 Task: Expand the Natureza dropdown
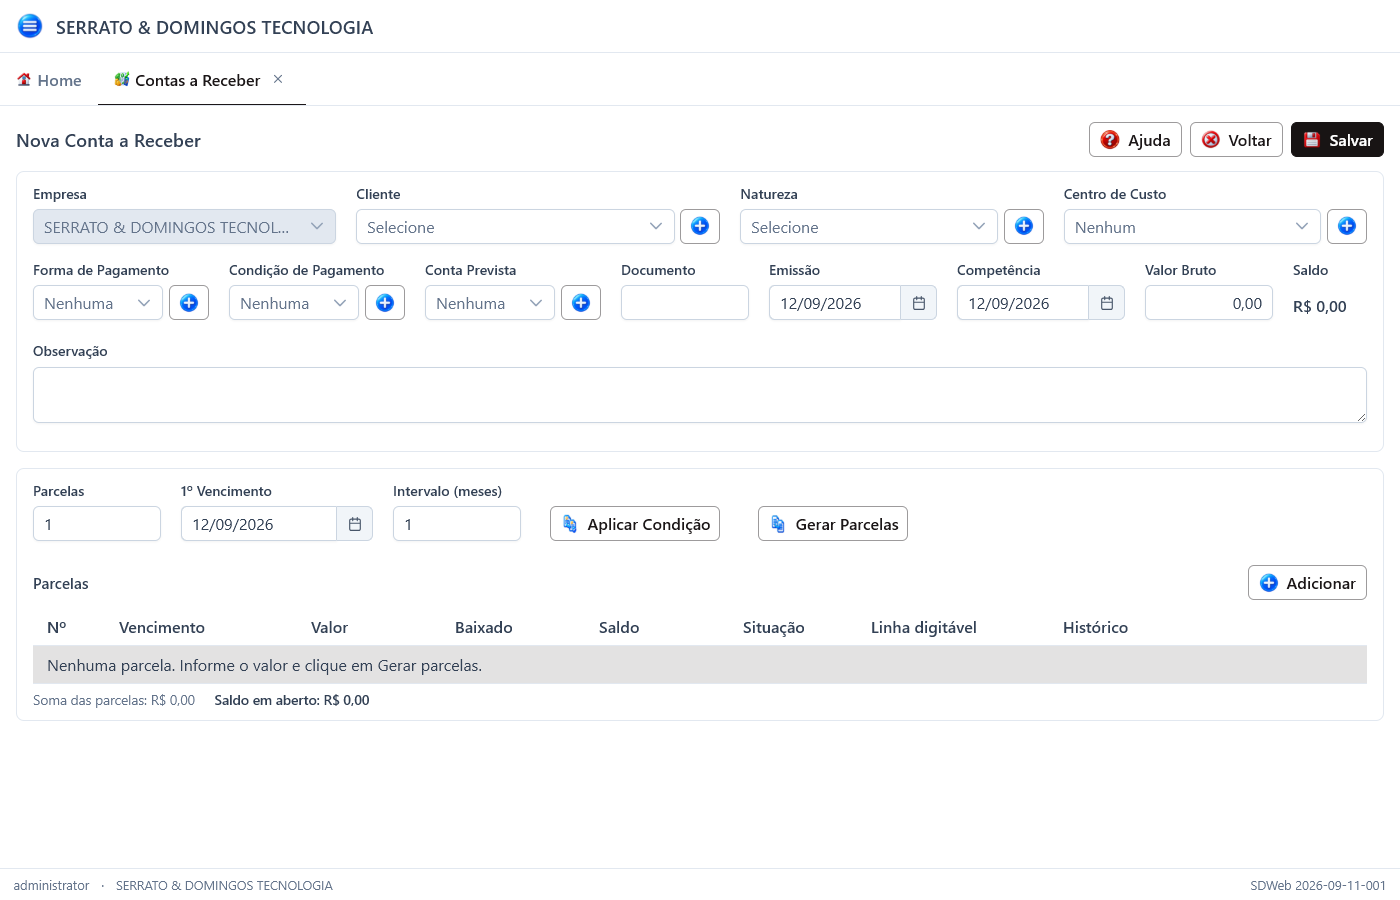tap(869, 227)
